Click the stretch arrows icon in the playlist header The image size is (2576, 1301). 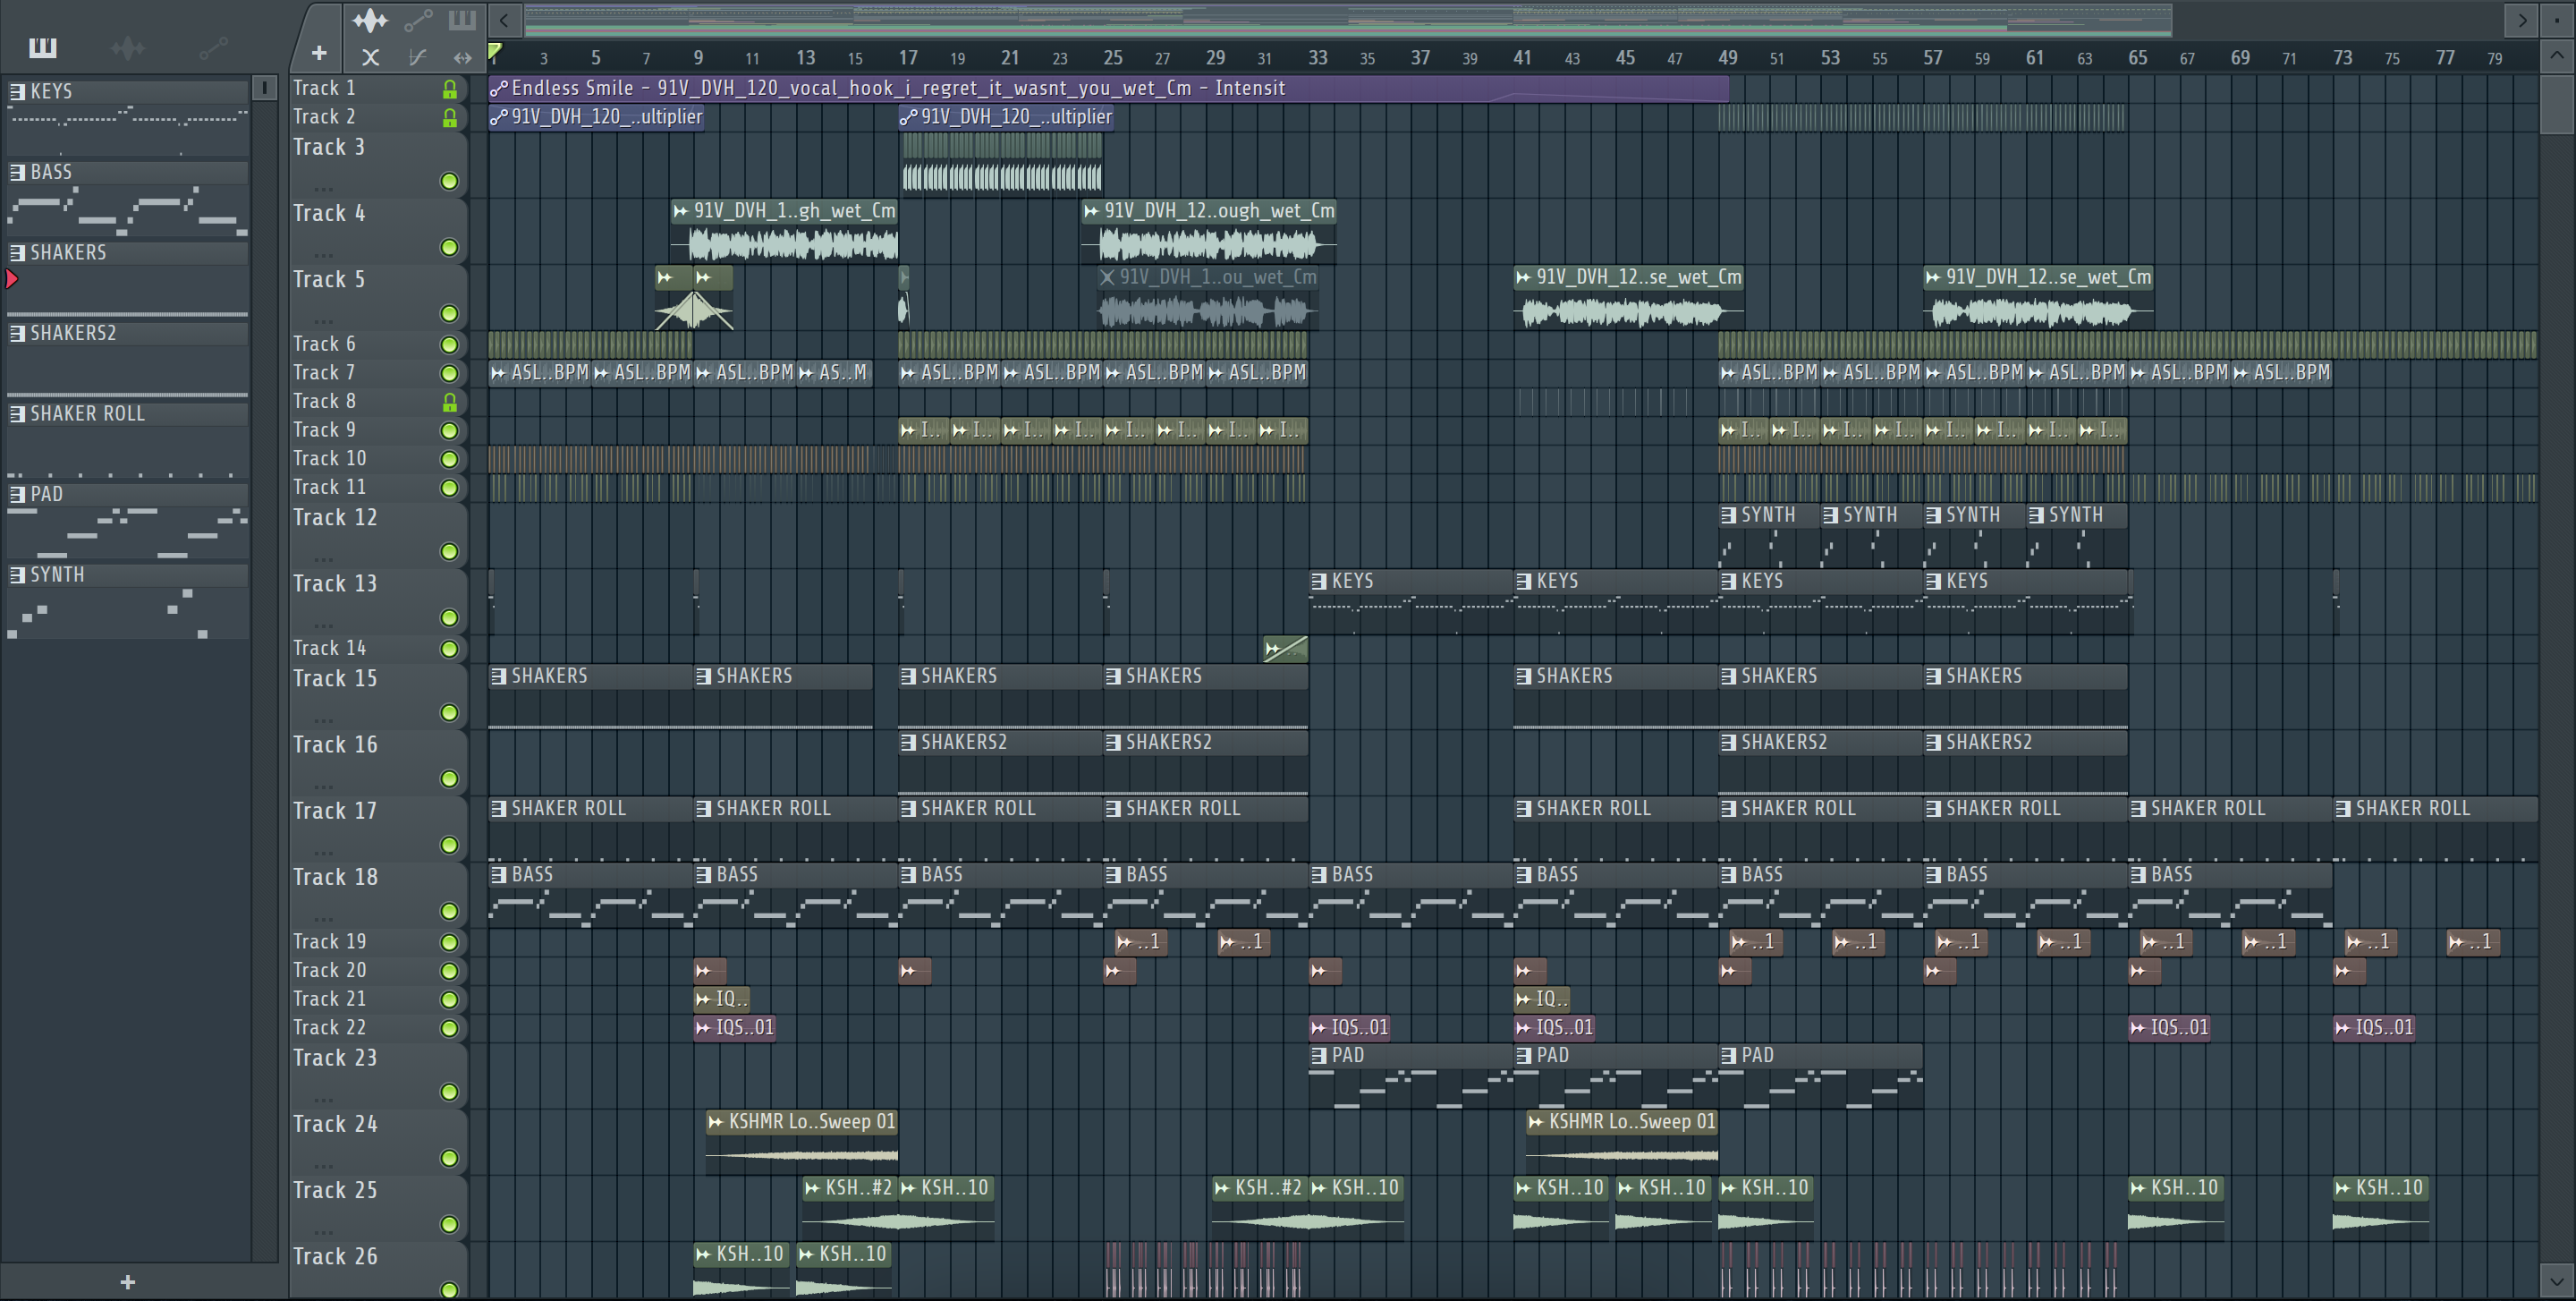pos(462,57)
